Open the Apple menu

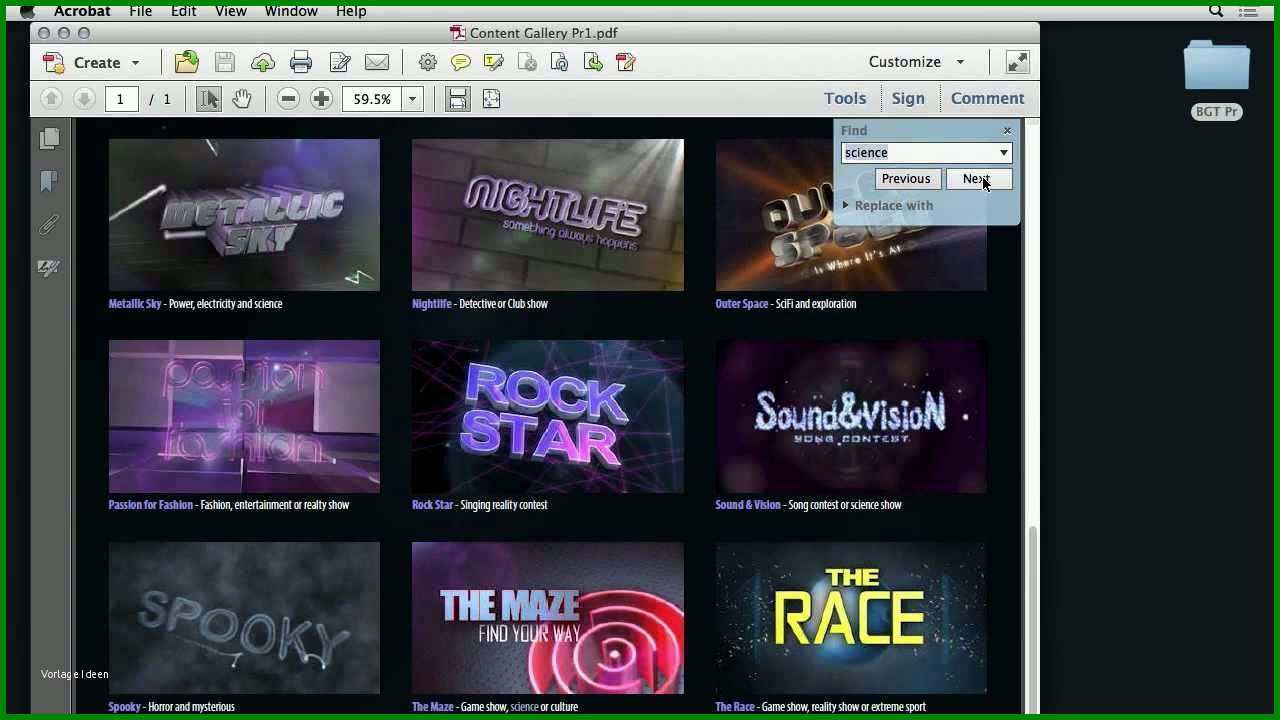click(x=27, y=11)
